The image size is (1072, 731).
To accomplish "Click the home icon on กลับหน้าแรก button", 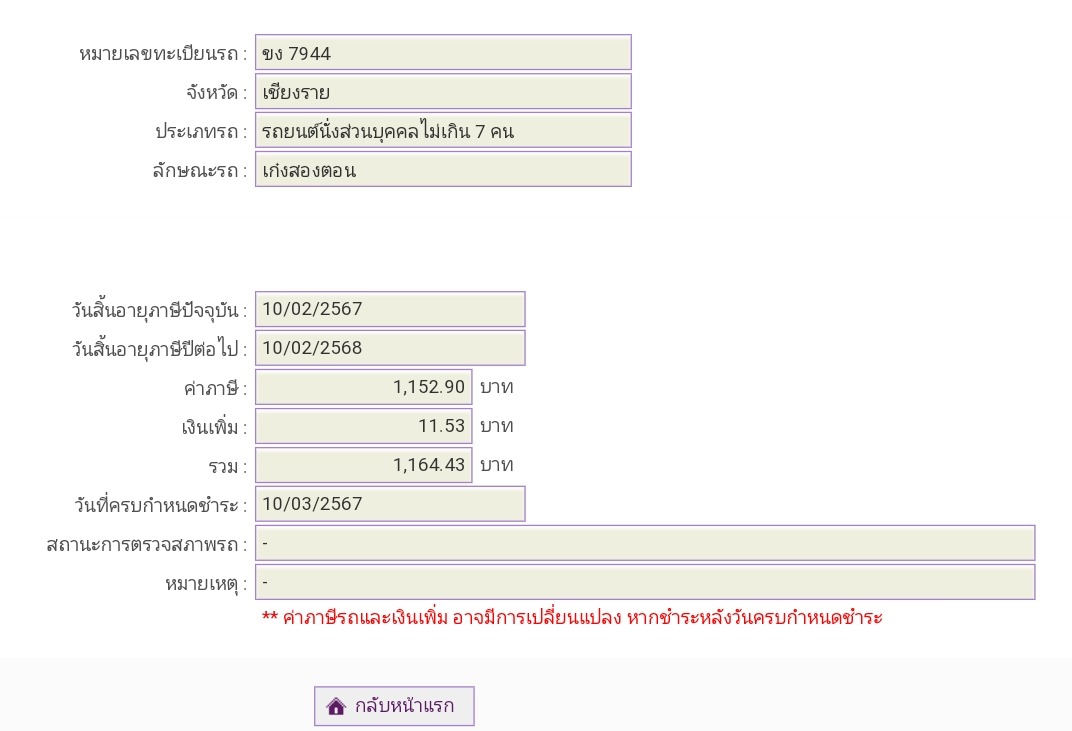I will coord(336,706).
